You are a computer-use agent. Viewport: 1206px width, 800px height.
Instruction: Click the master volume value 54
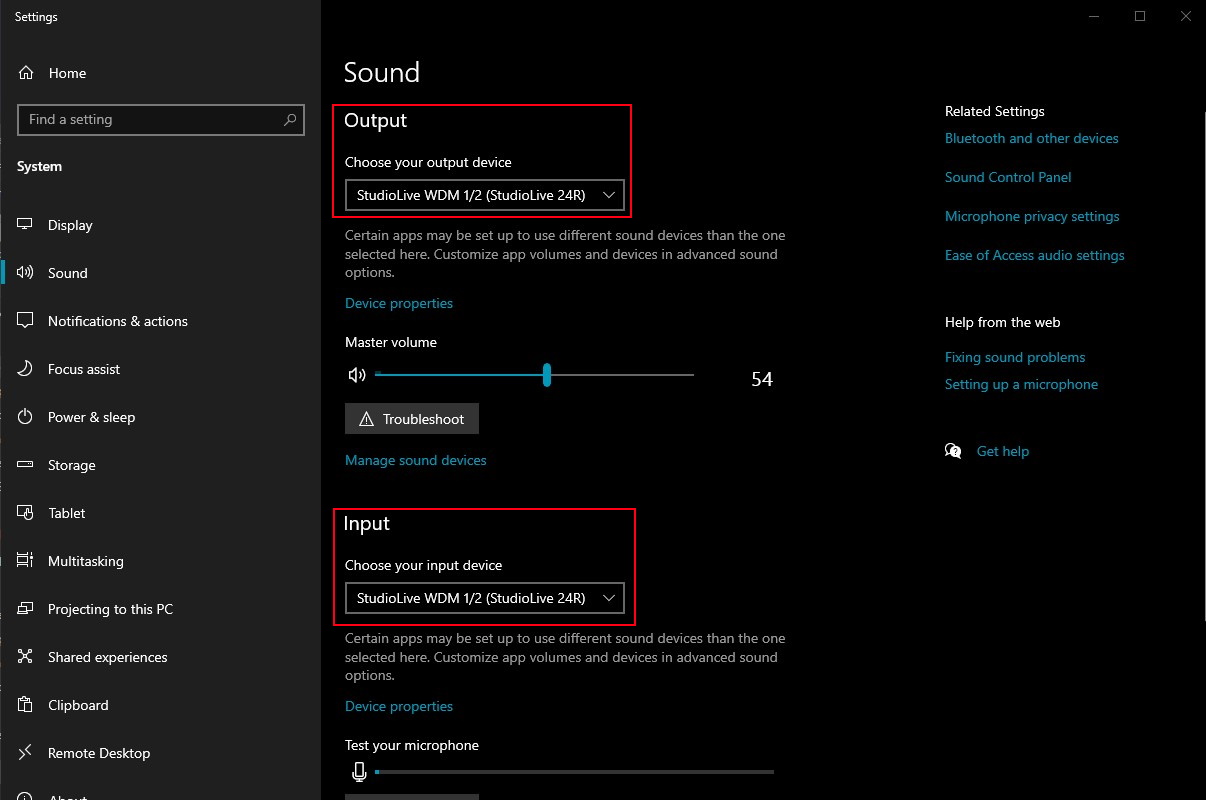(762, 379)
